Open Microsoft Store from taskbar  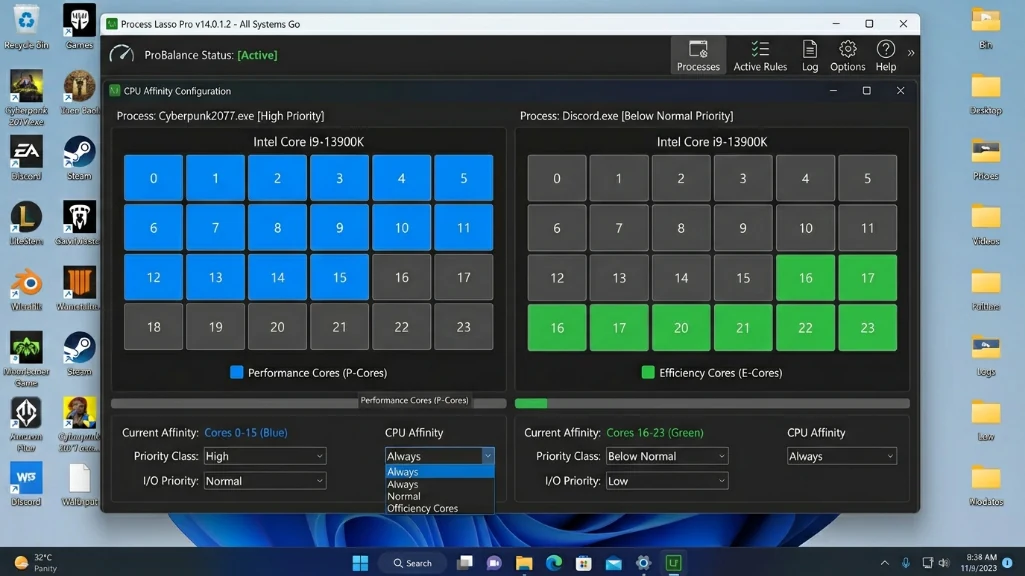point(584,563)
